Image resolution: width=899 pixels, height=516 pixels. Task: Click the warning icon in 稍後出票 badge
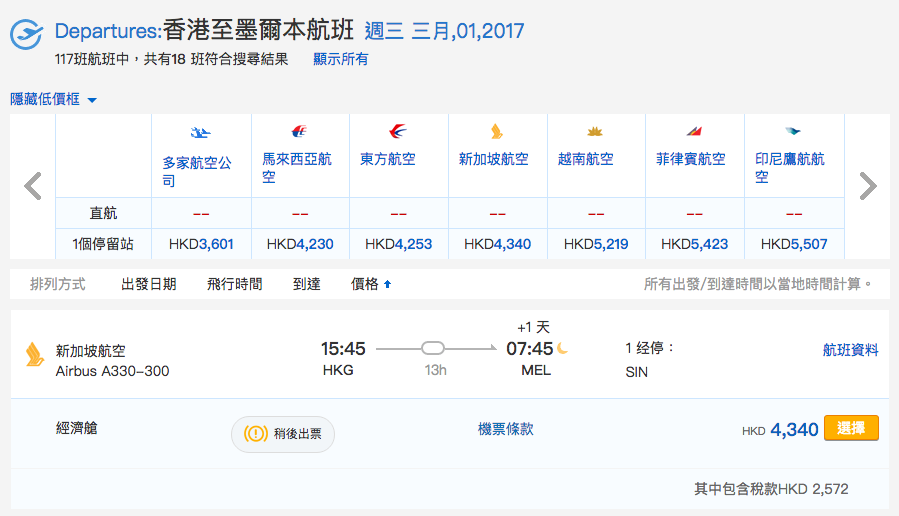(256, 433)
